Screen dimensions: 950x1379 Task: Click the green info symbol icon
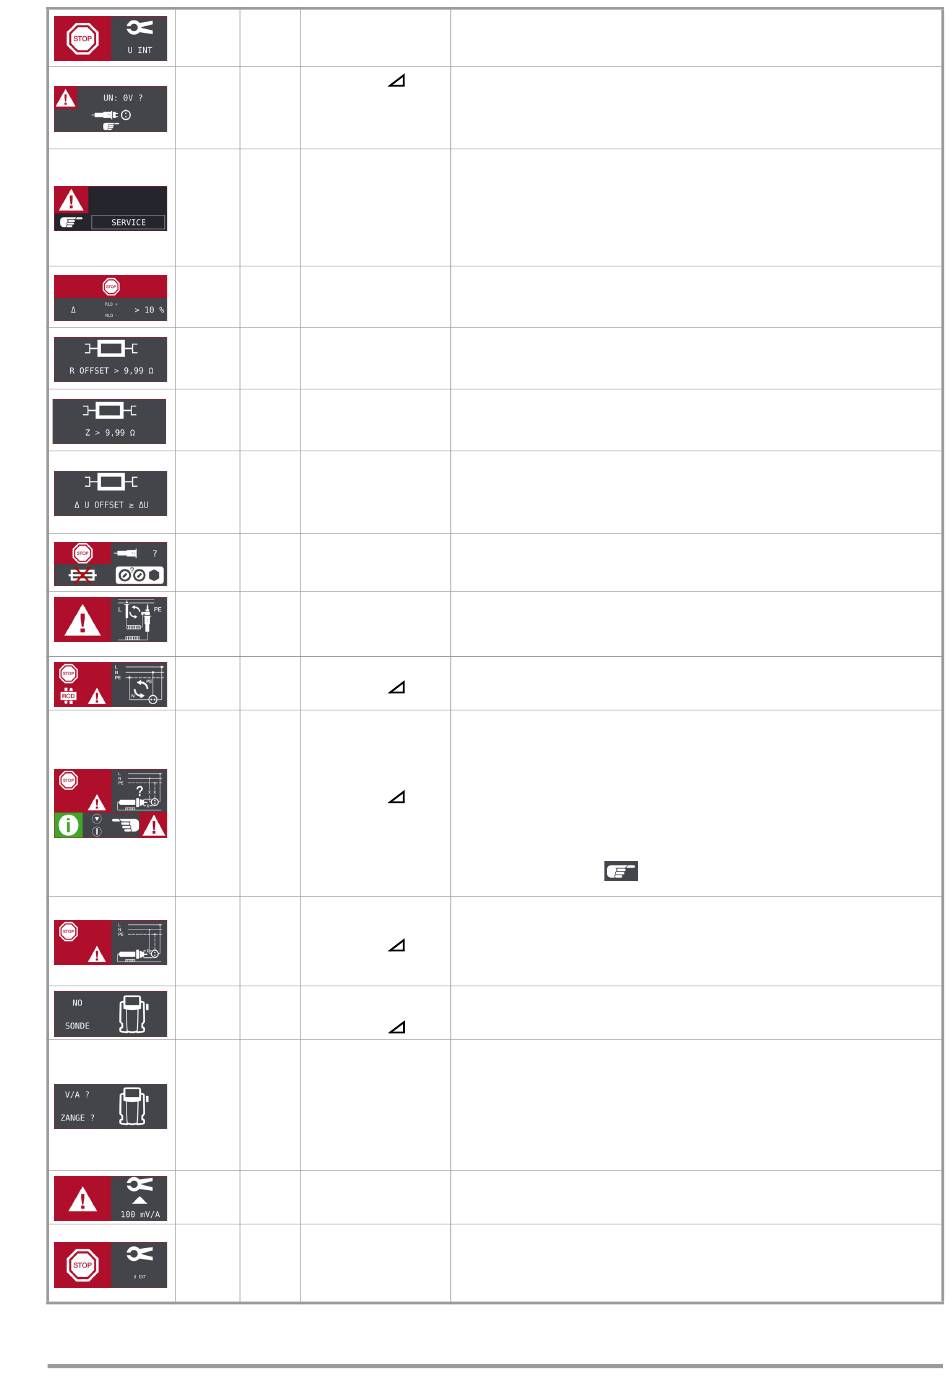pos(70,826)
